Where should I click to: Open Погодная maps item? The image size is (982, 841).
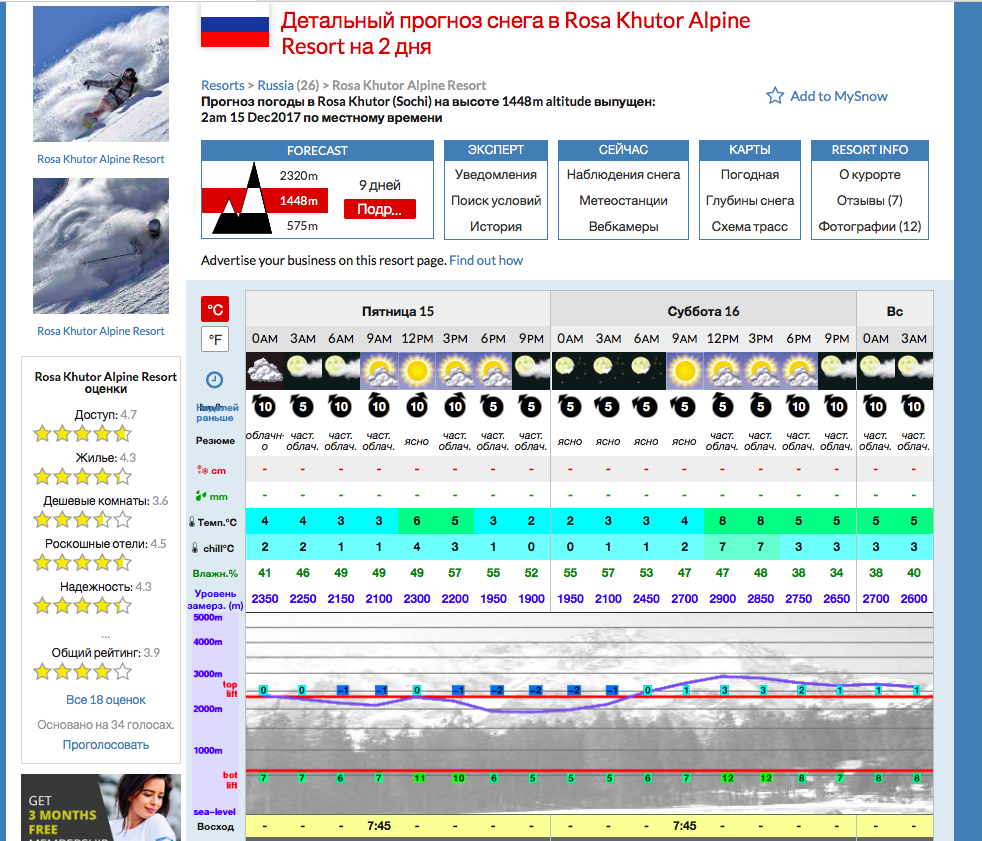pos(750,175)
